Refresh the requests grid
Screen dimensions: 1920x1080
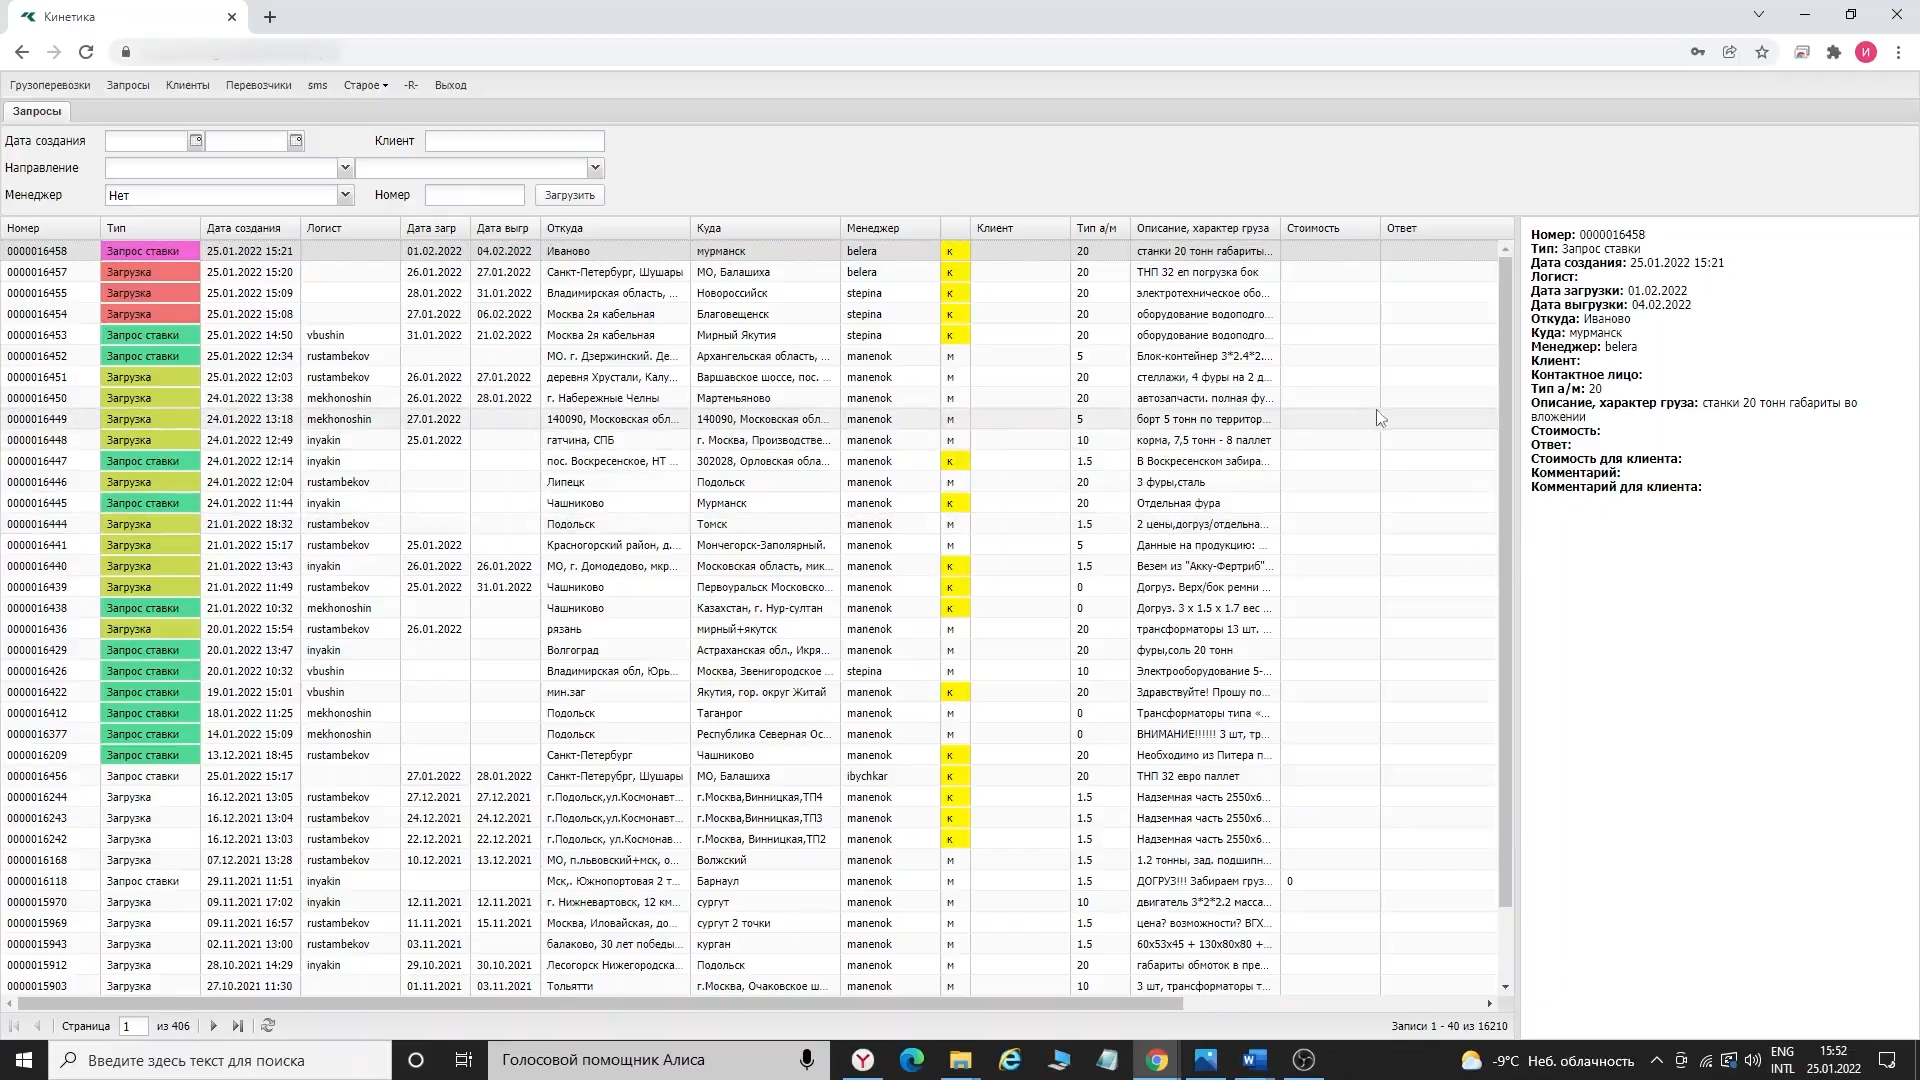pos(267,1026)
